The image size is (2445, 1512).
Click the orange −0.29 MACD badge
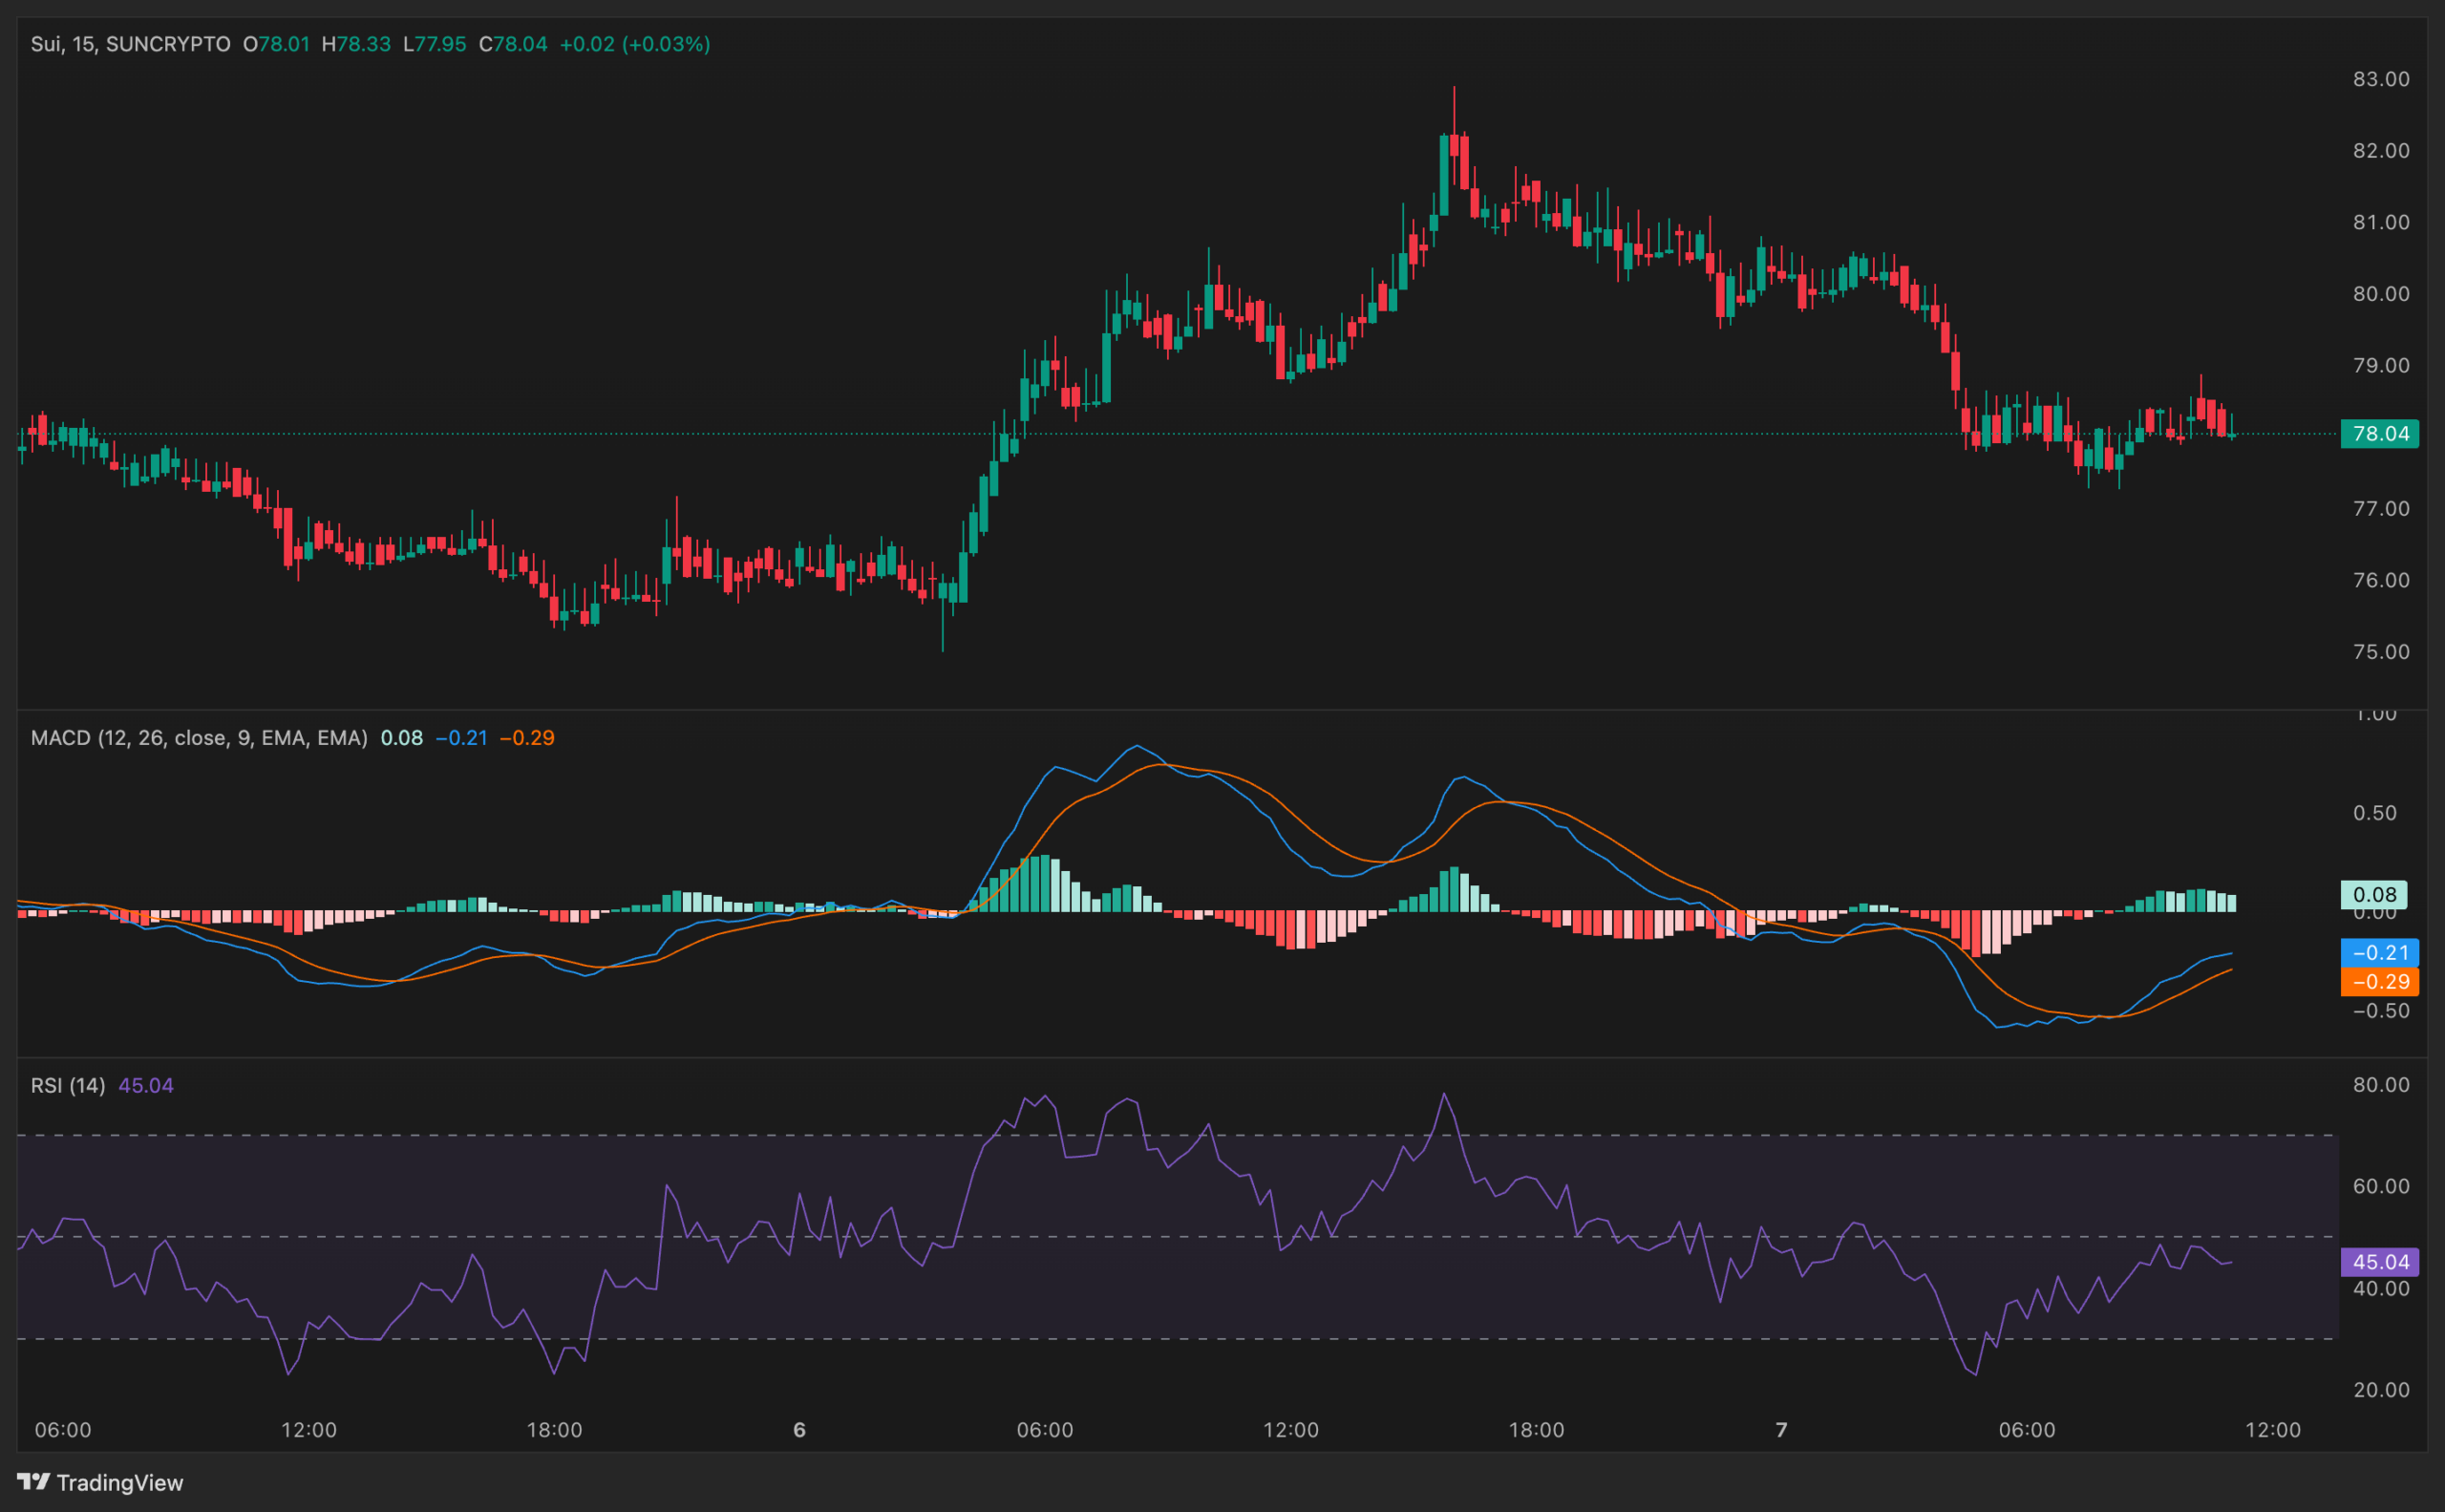[x=2382, y=983]
